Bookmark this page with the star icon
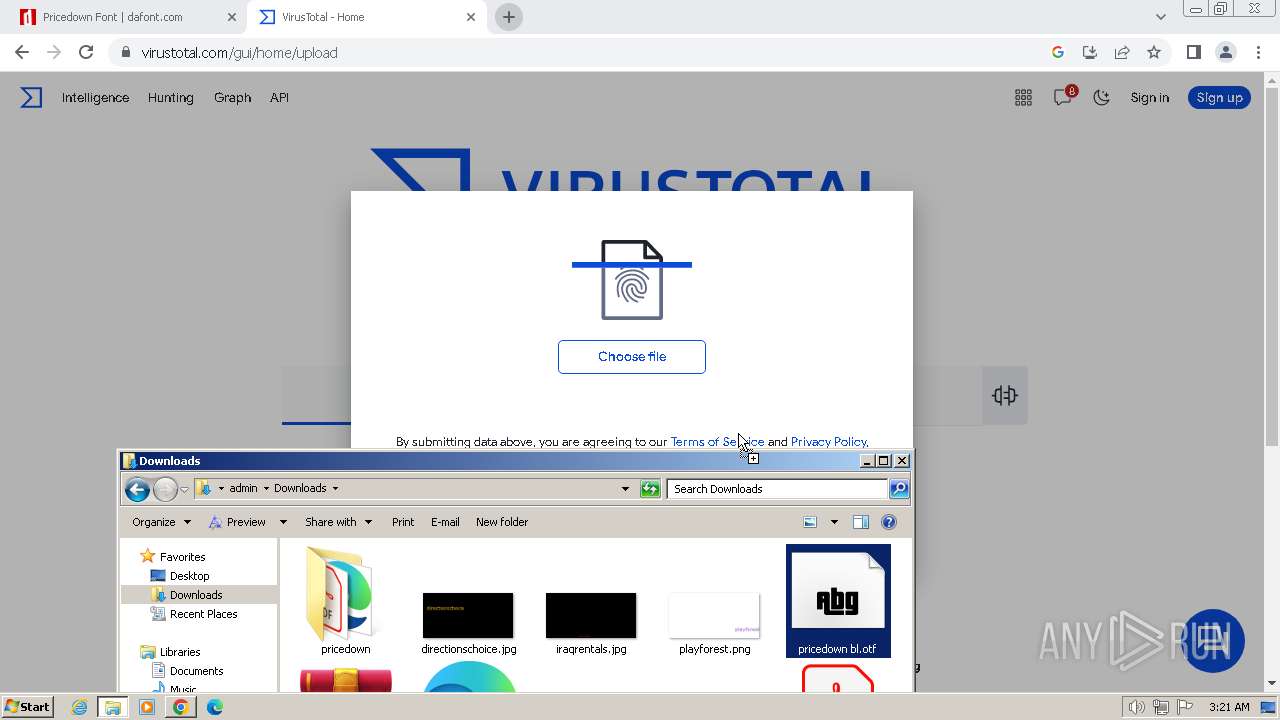Viewport: 1280px width, 720px height. coord(1154,52)
